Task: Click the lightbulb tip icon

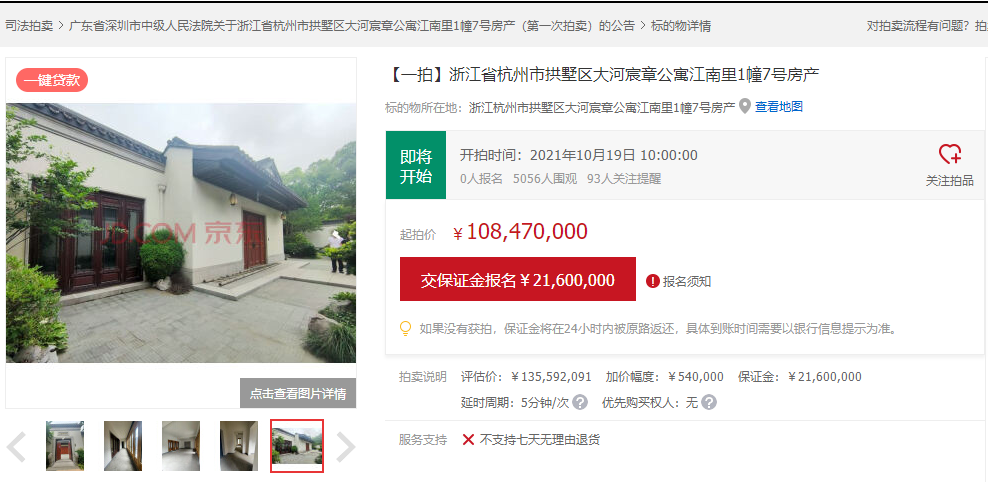Action: 406,328
